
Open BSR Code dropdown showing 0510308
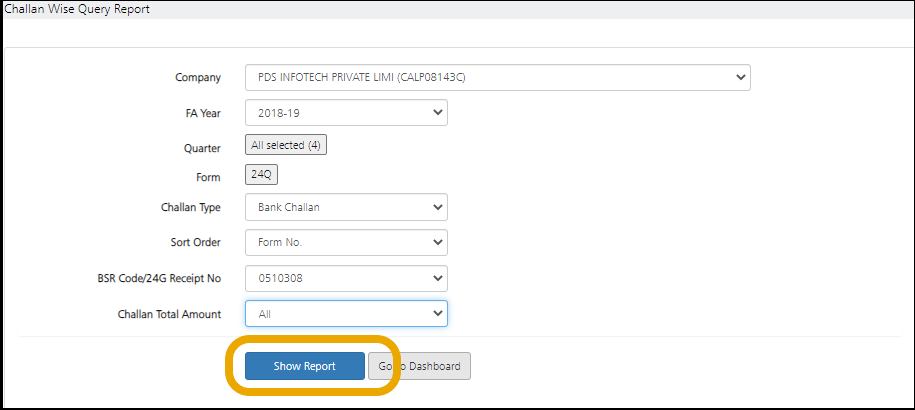pyautogui.click(x=346, y=278)
